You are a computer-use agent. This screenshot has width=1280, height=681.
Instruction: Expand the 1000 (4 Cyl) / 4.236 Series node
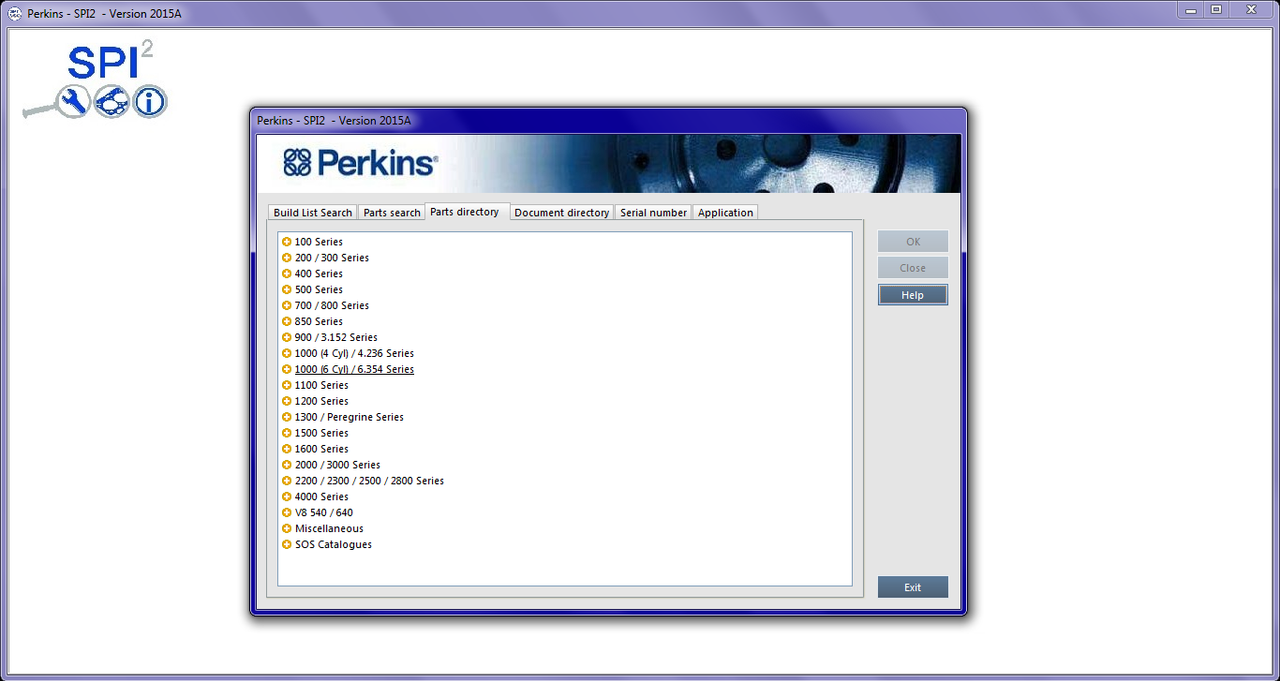(x=287, y=354)
